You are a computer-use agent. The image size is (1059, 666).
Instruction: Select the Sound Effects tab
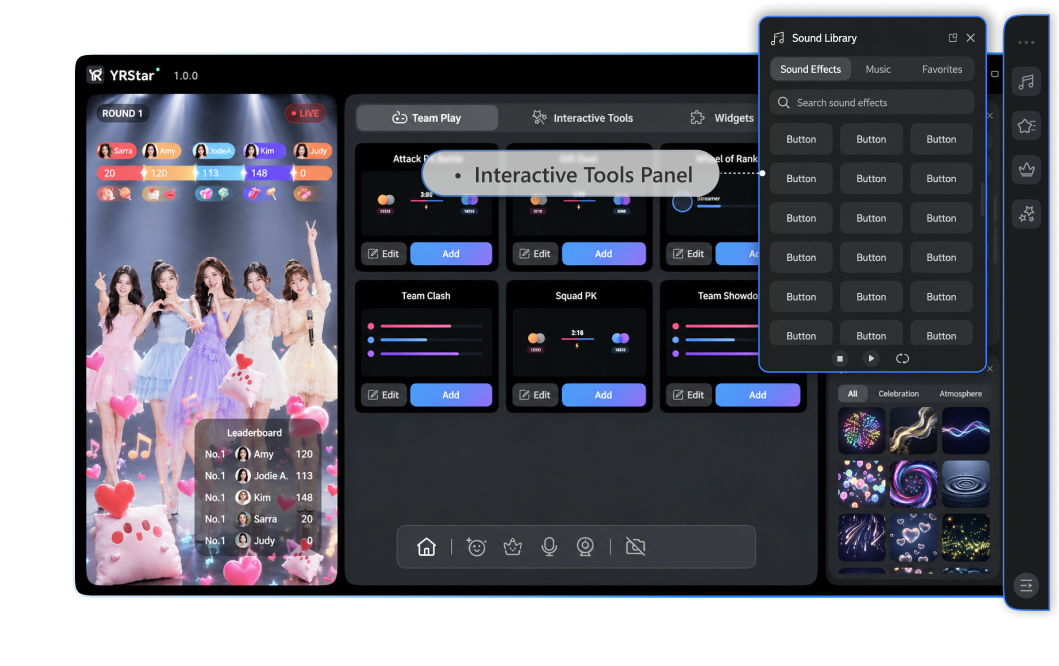[810, 69]
